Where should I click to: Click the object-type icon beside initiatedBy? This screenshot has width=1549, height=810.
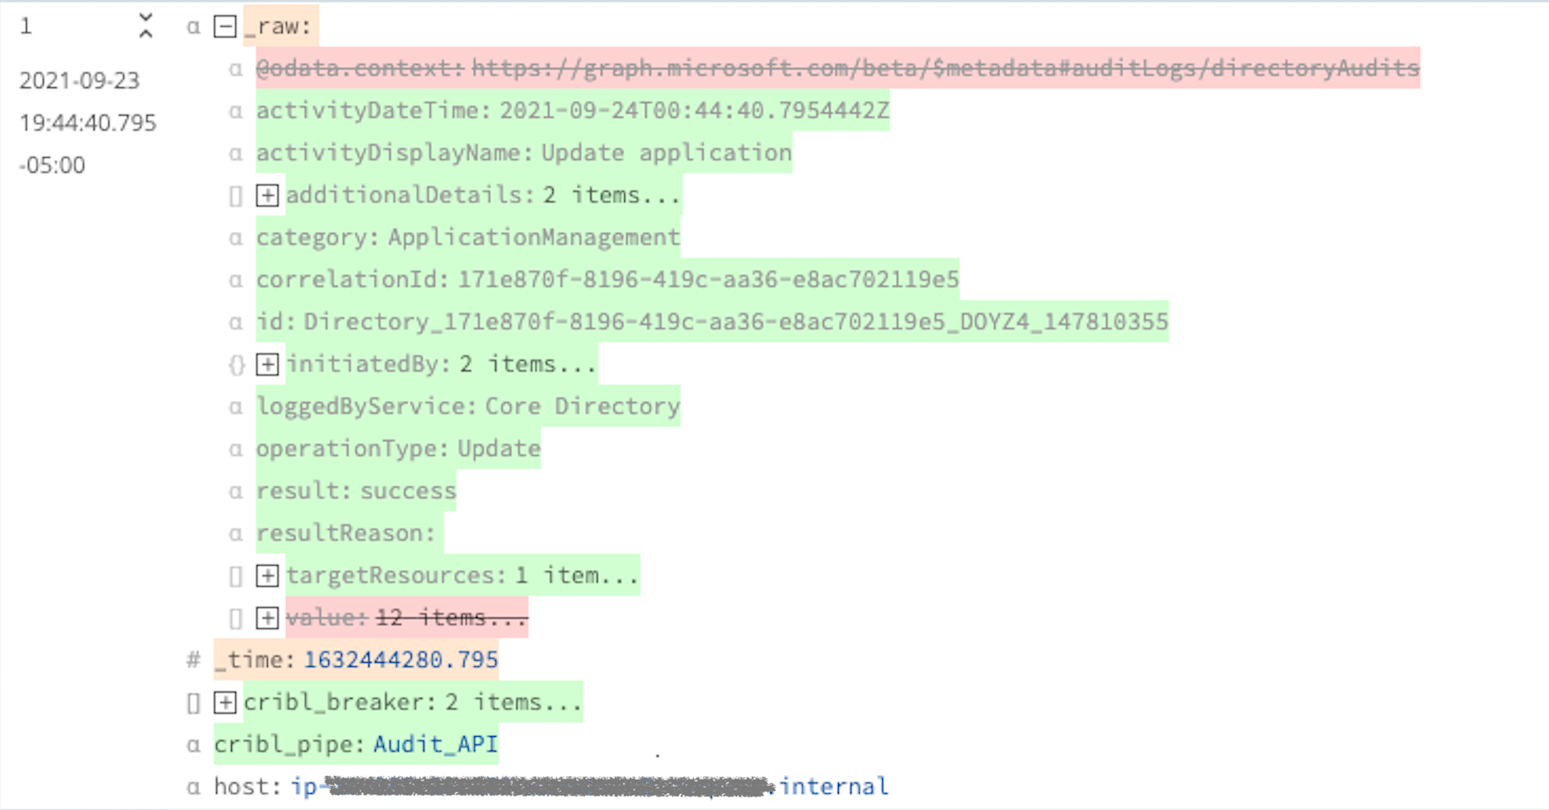236,364
